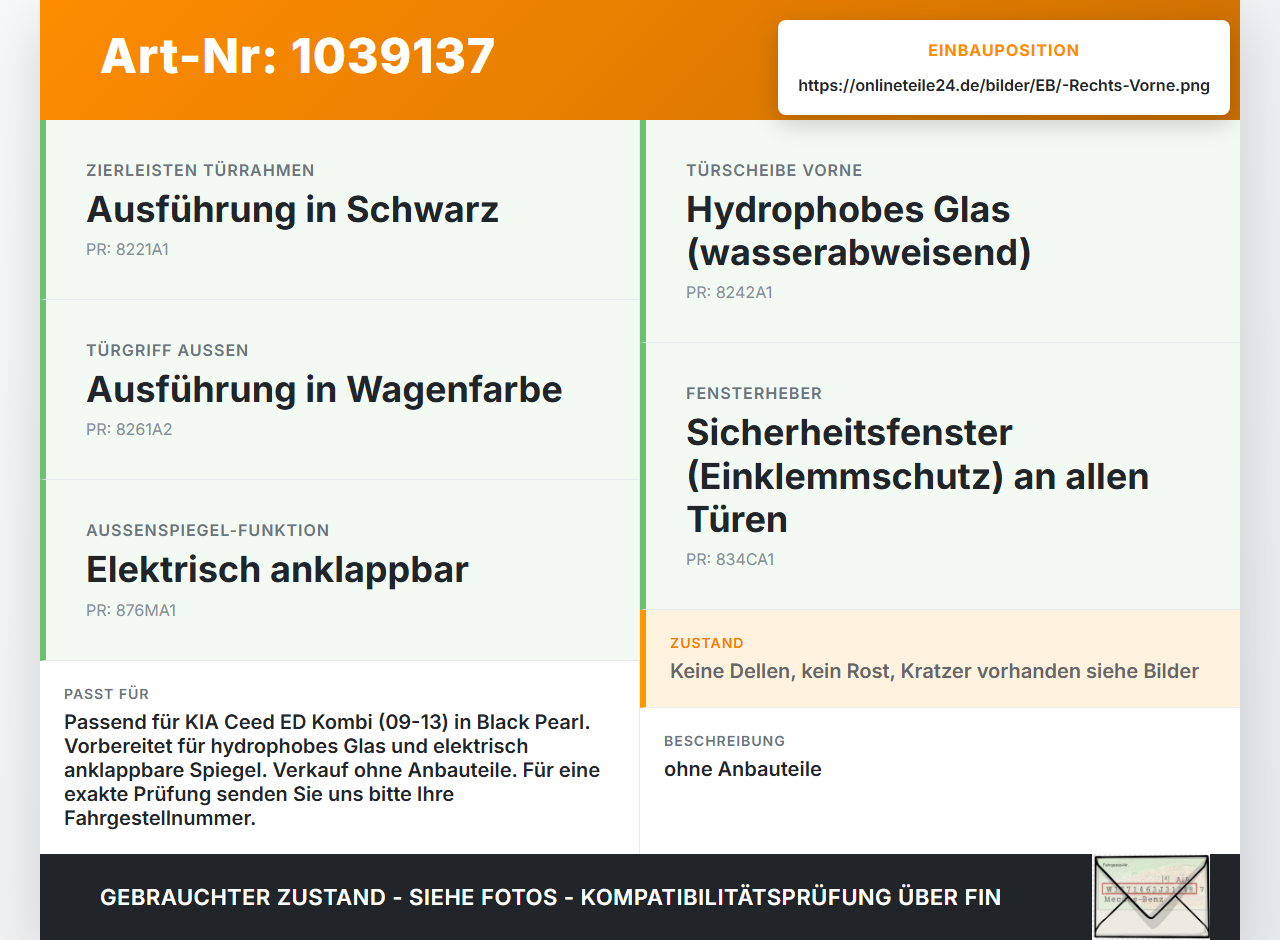
Task: Click the PR: 8242A1 code
Action: (729, 292)
